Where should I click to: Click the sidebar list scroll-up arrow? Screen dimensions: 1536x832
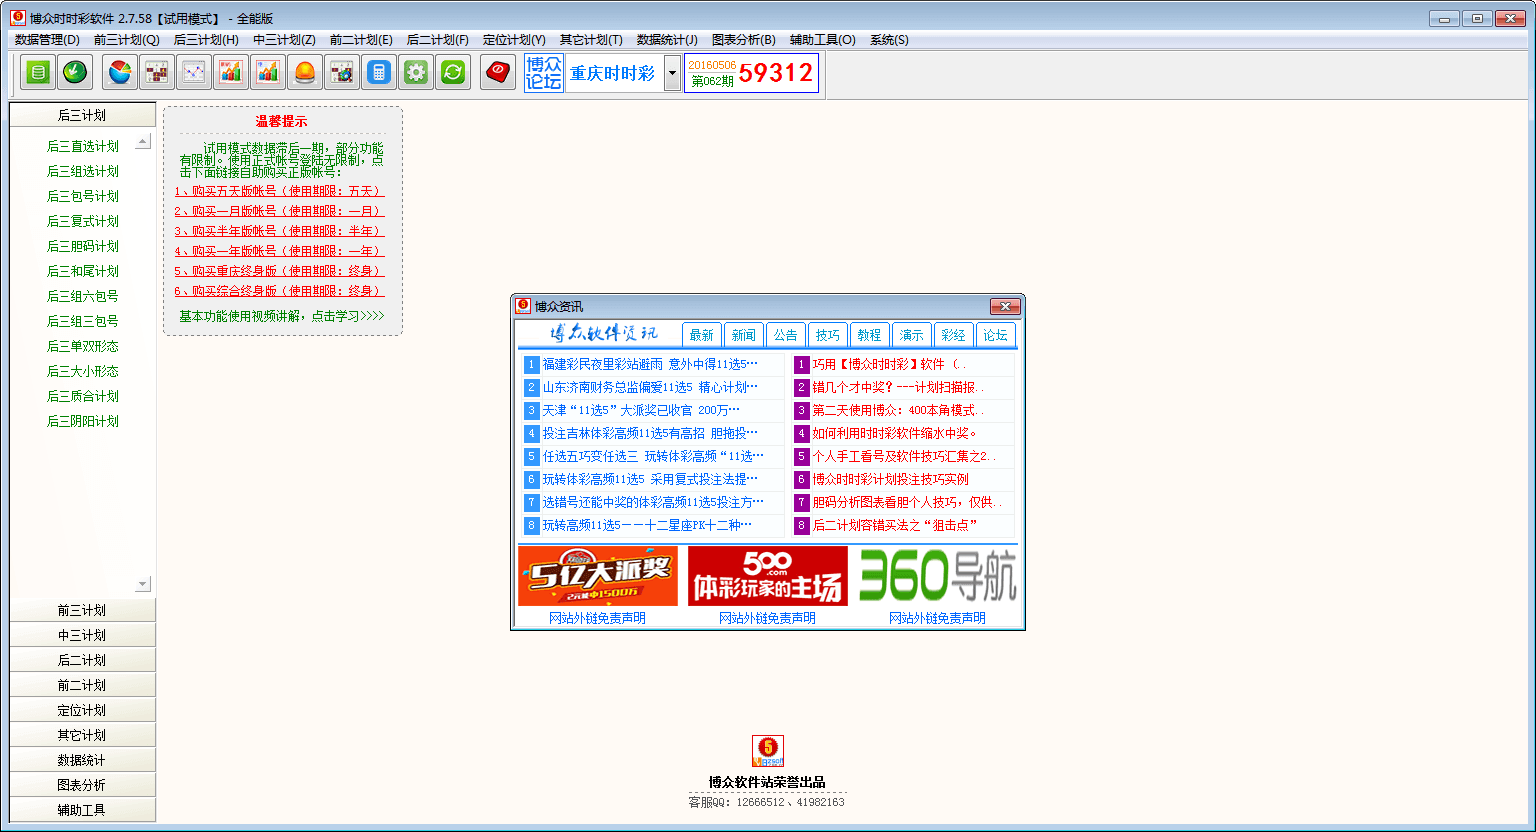142,142
